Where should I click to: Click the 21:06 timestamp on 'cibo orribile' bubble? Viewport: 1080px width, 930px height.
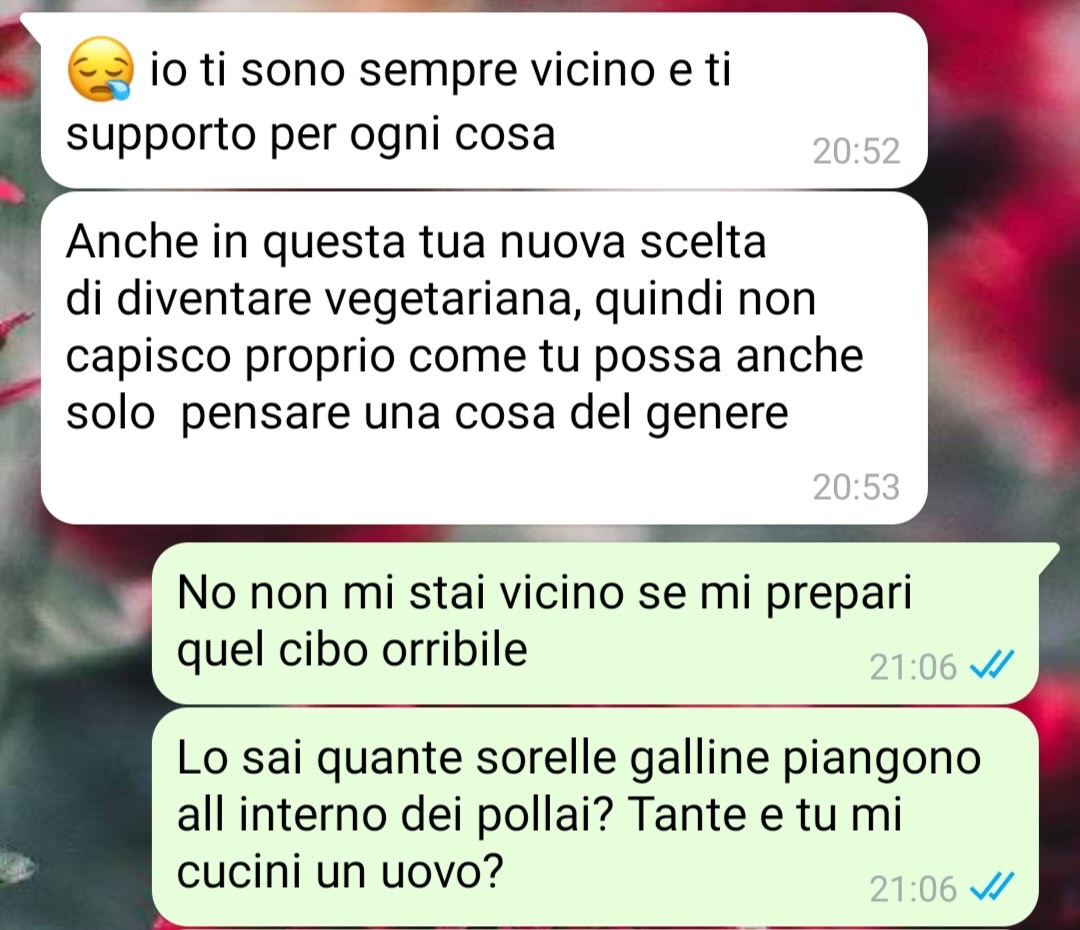pyautogui.click(x=913, y=667)
